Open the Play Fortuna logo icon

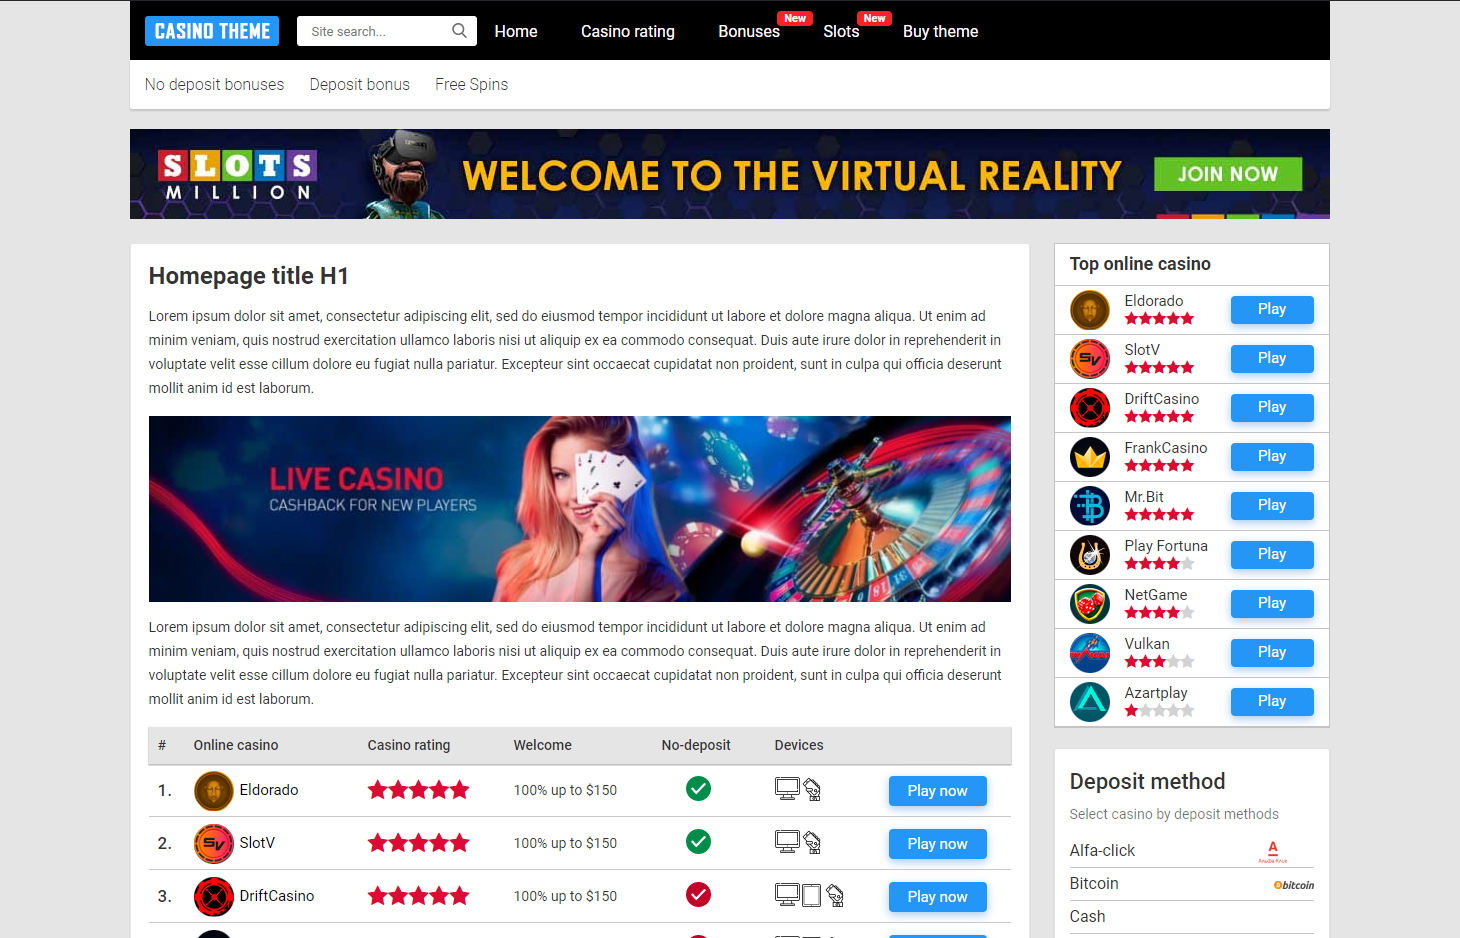tap(1090, 555)
